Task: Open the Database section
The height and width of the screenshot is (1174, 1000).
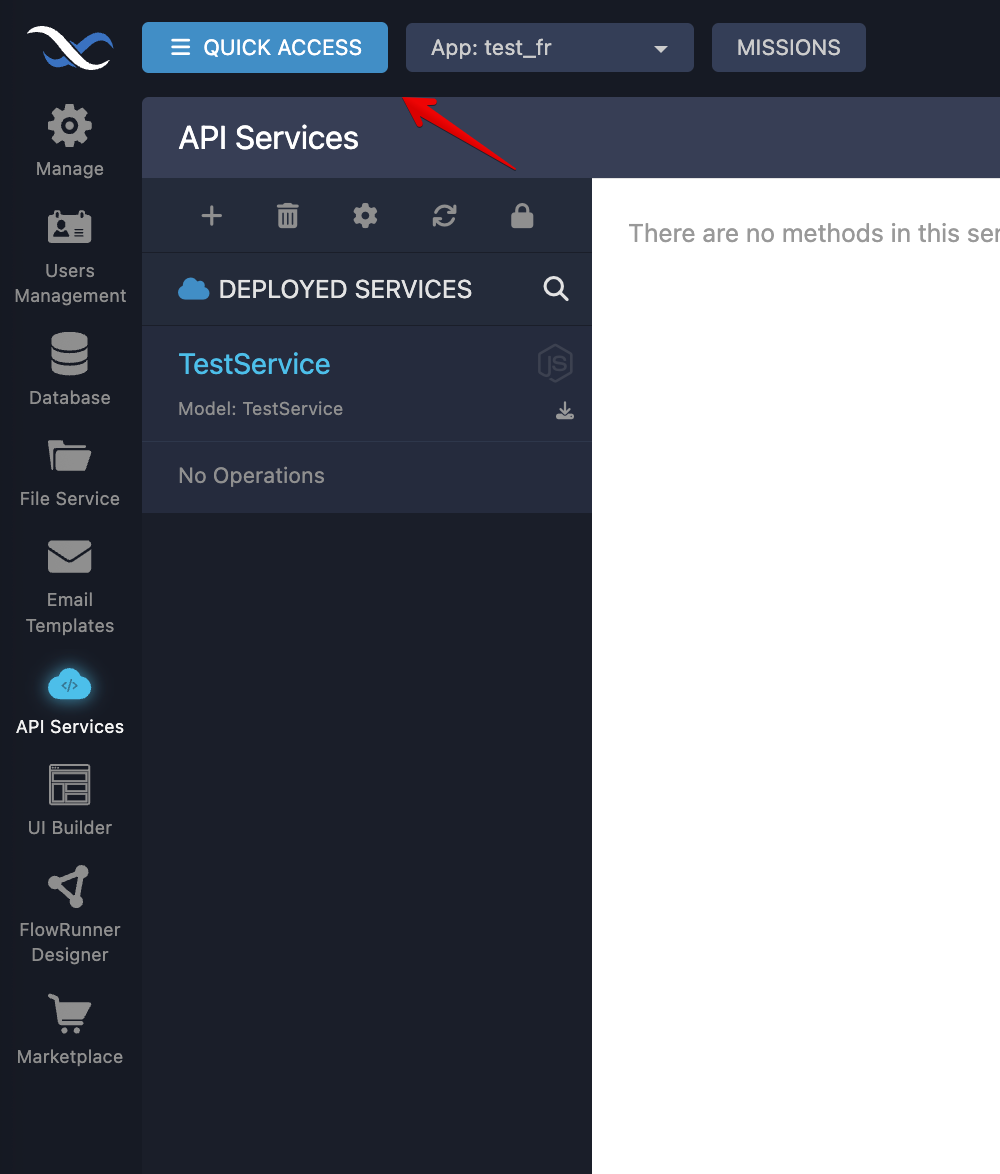Action: point(70,370)
